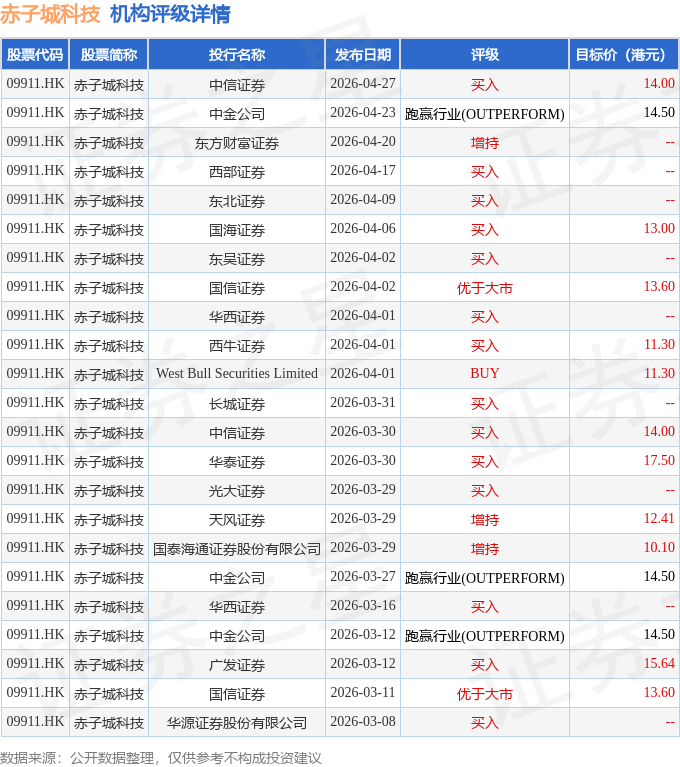
Task: Select the date 2026-03-11
Action: tap(363, 692)
